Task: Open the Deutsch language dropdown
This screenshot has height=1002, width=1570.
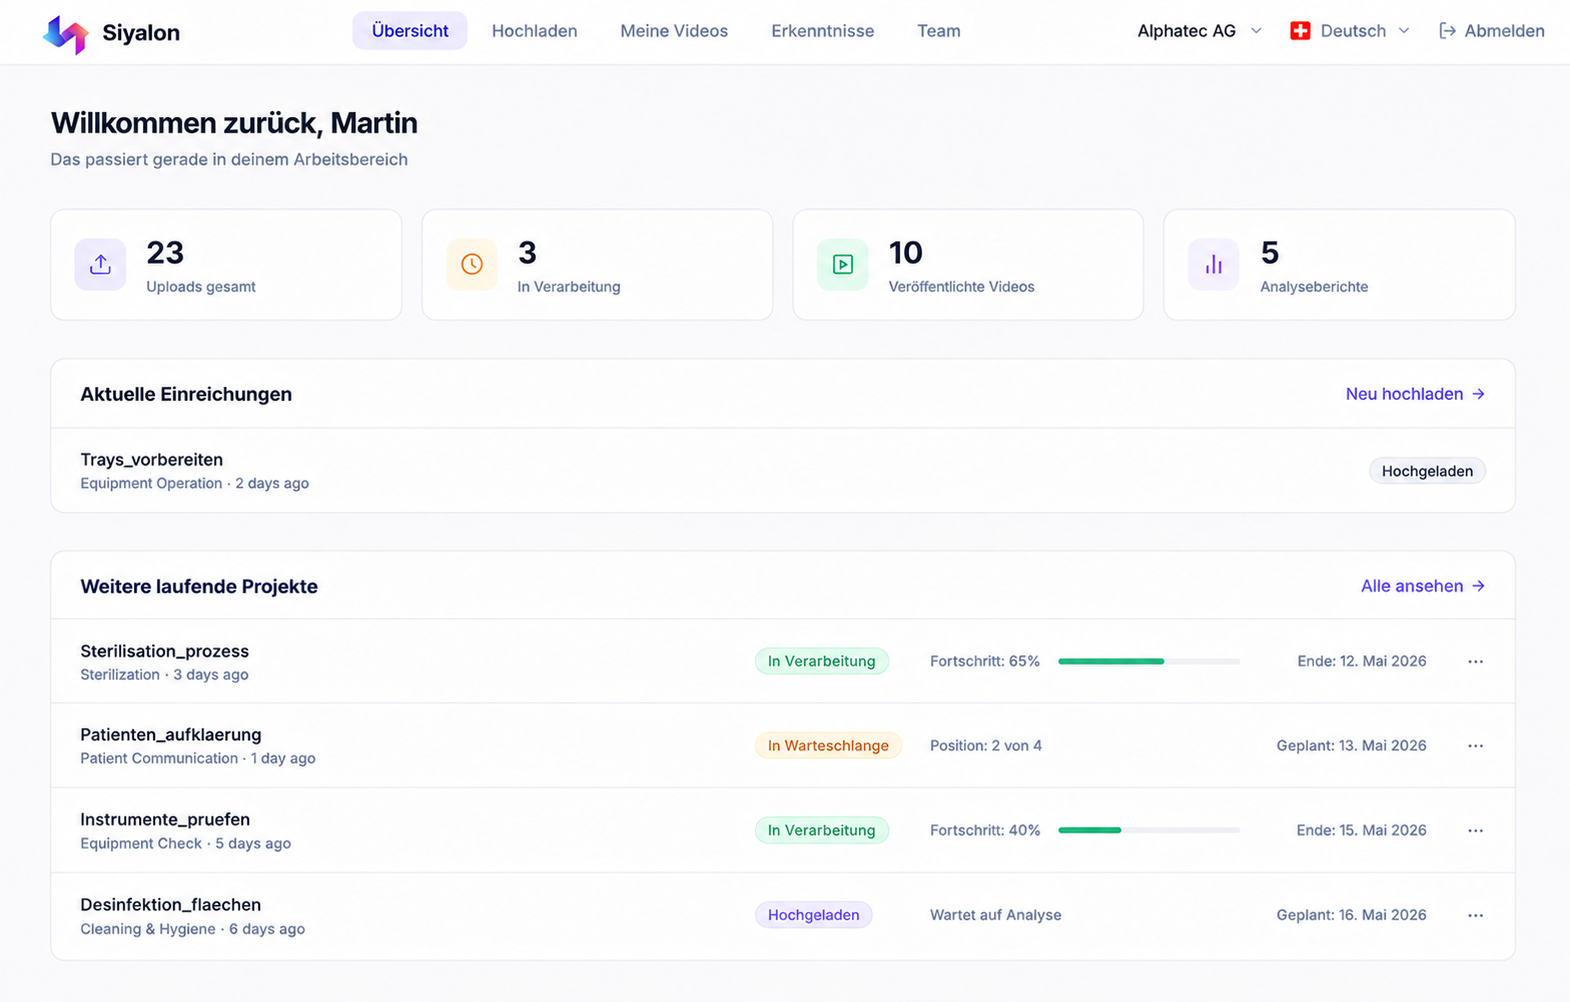Action: [1350, 31]
